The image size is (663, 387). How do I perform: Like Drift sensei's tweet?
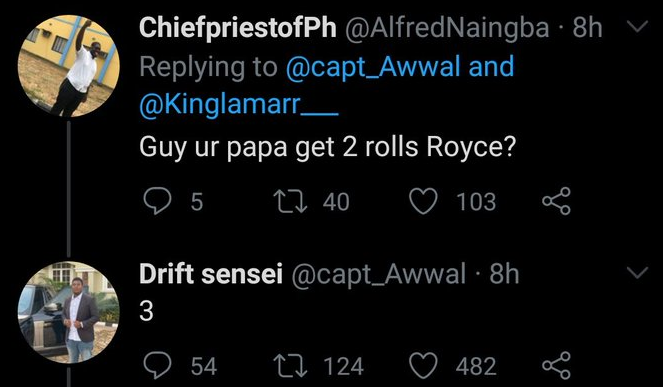pyautogui.click(x=423, y=365)
